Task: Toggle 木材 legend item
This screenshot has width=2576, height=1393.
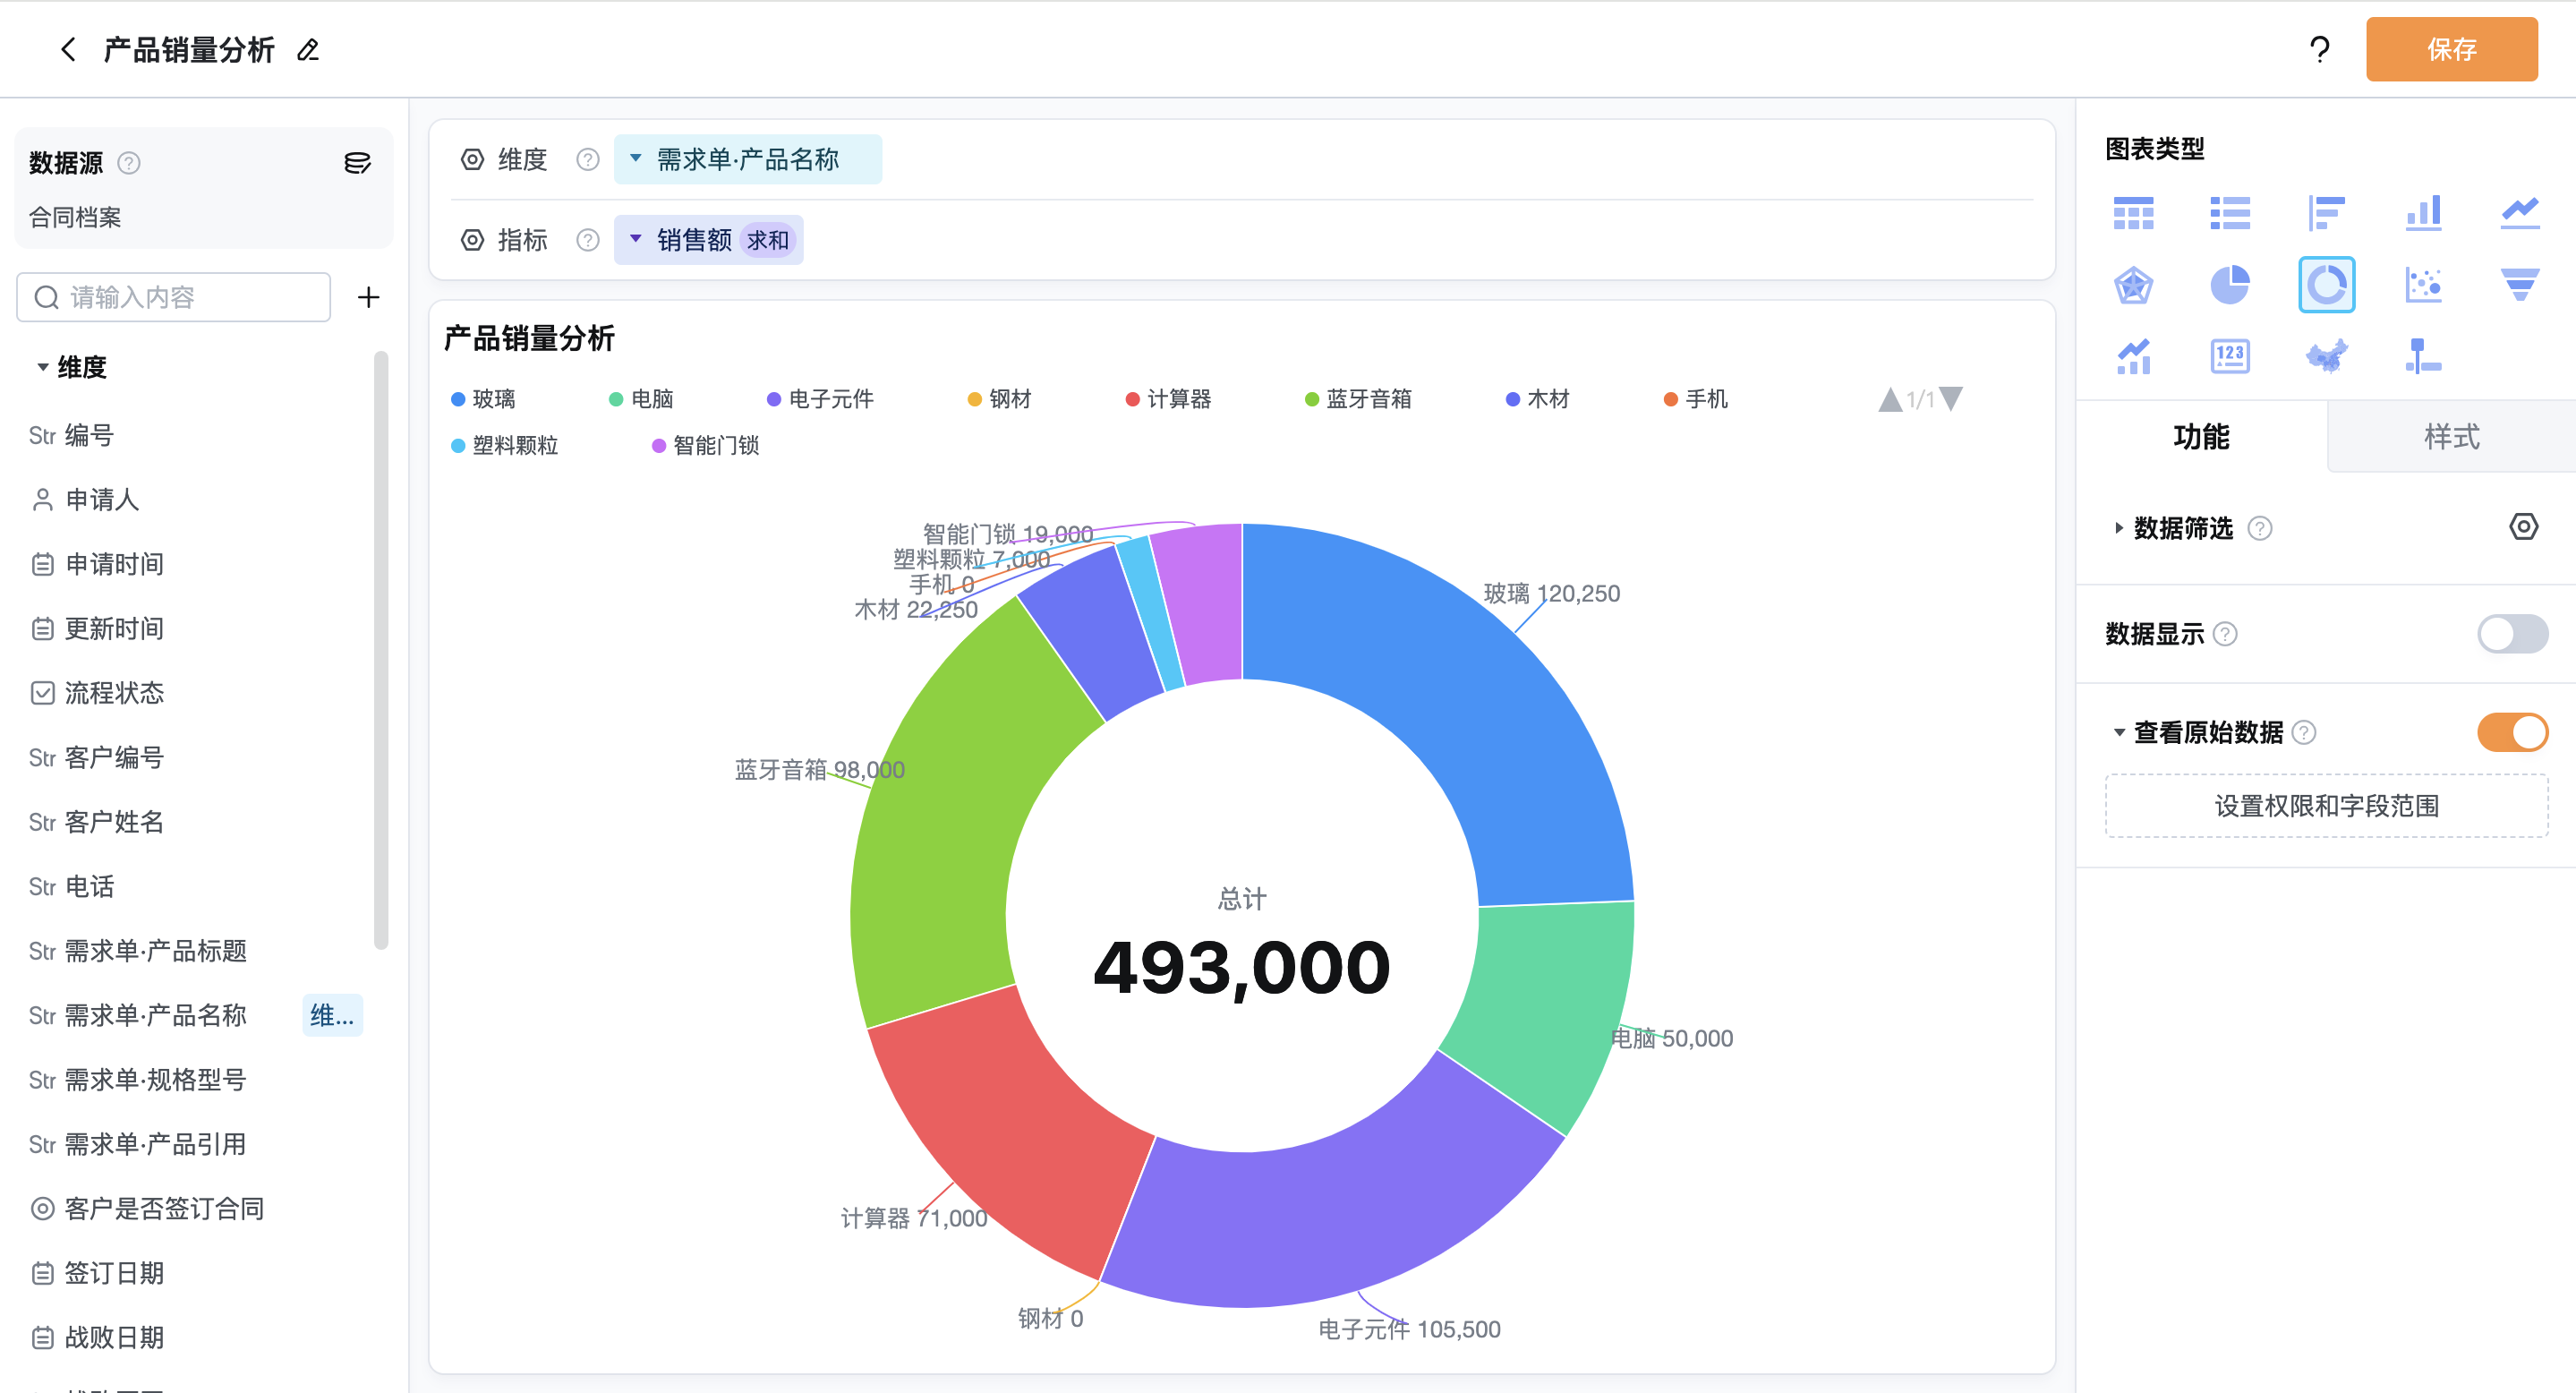Action: (x=1538, y=399)
